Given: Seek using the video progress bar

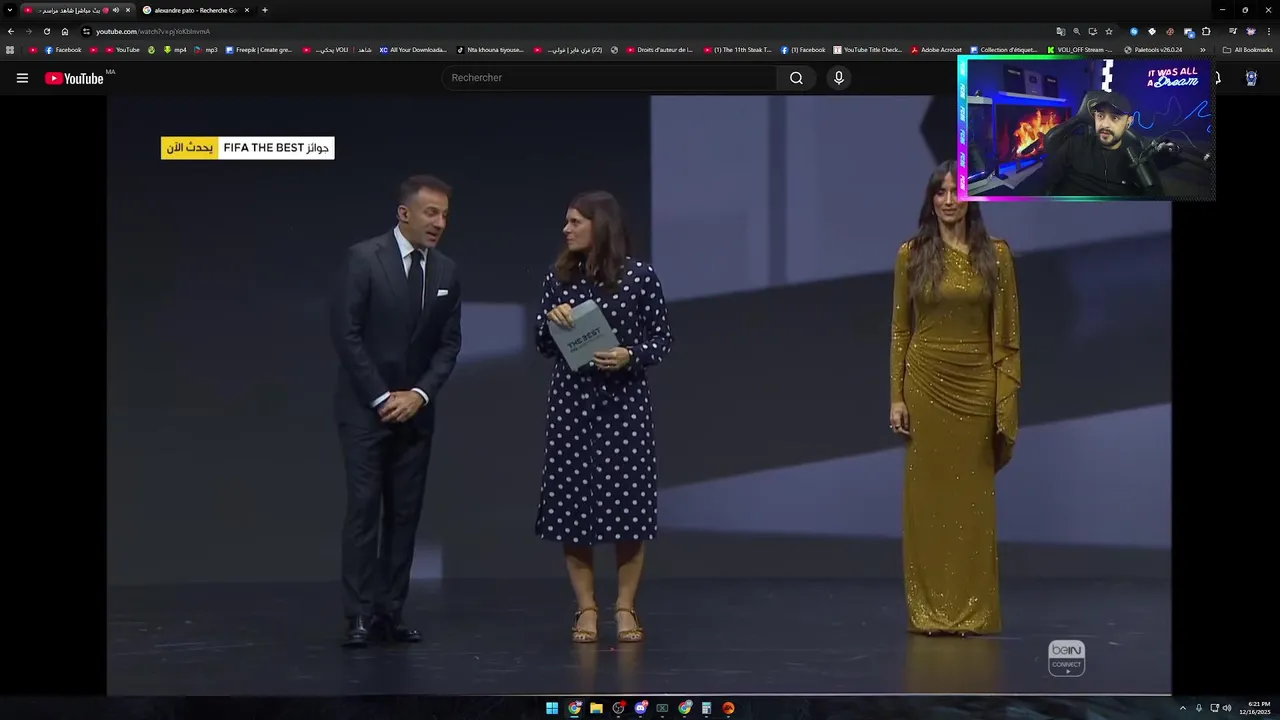Looking at the screenshot, I should [639, 694].
